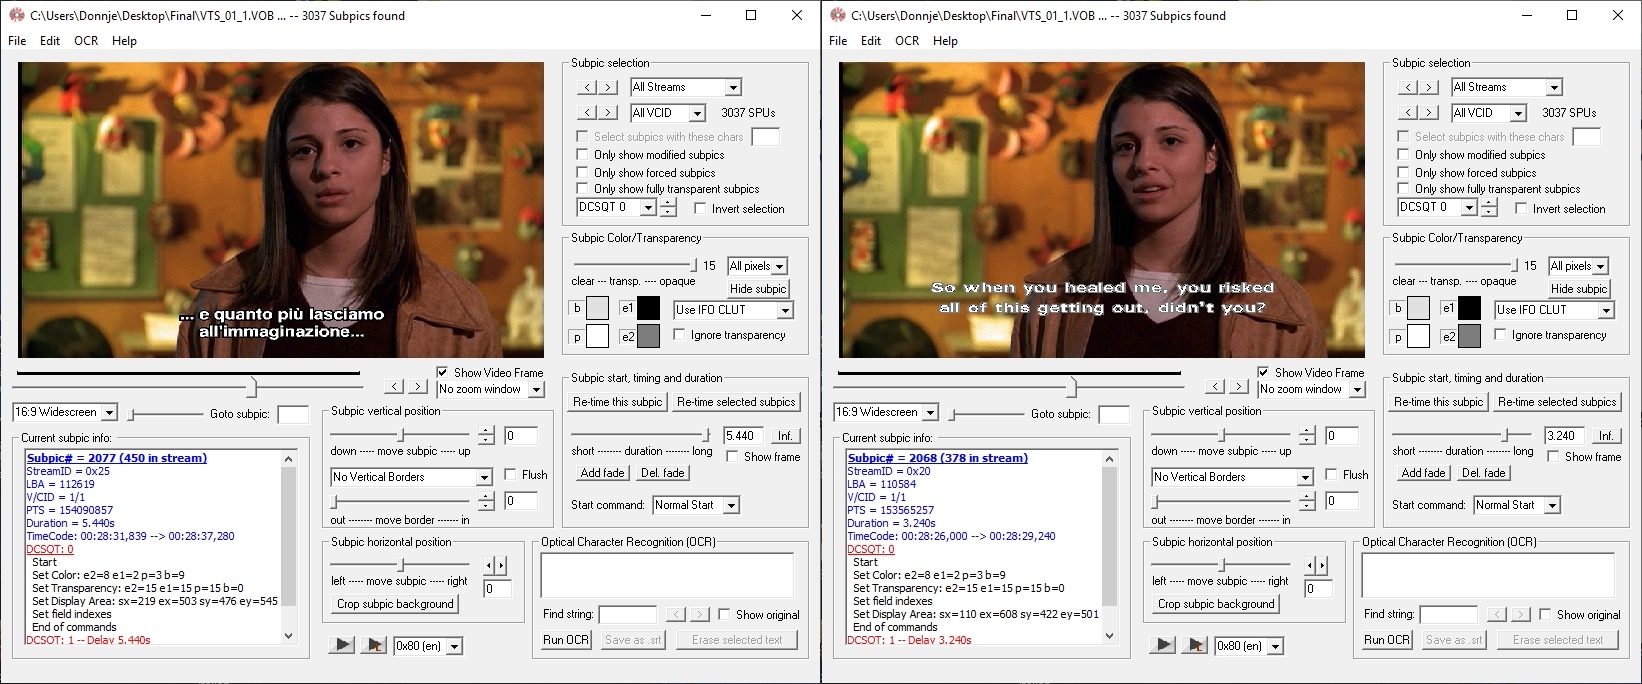
Task: Step to previous subpic in left window
Action: 396,386
